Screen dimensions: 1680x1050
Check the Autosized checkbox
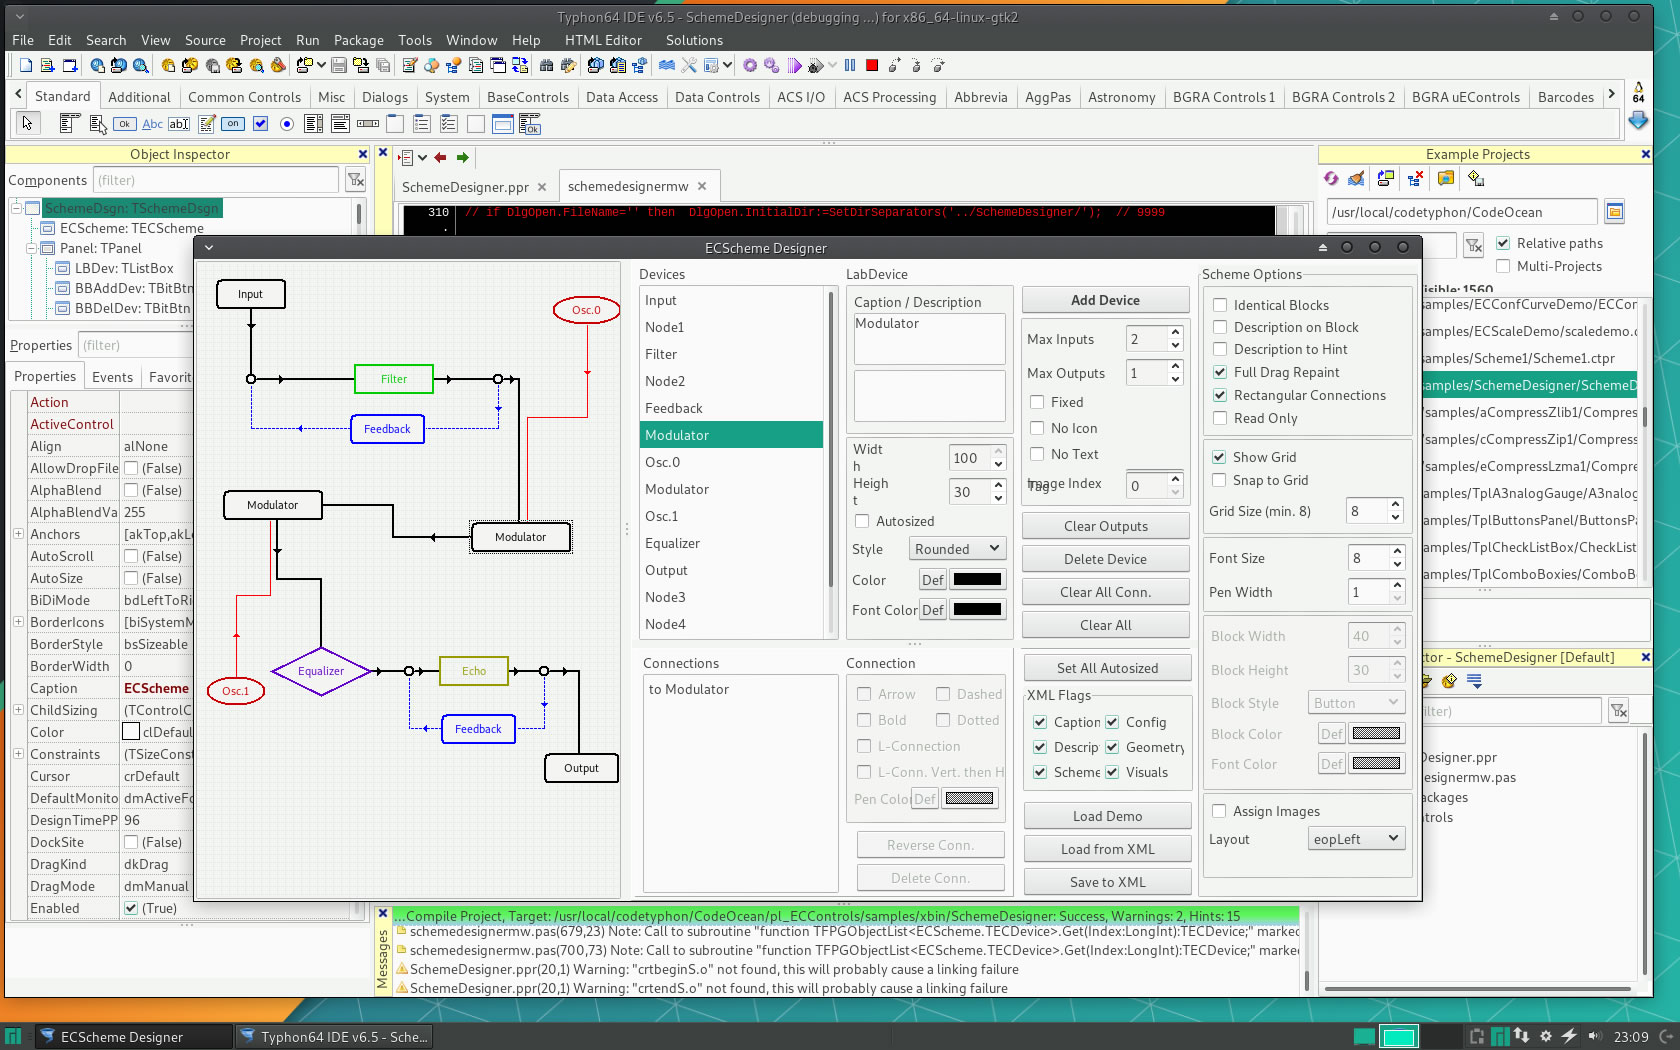pyautogui.click(x=862, y=521)
